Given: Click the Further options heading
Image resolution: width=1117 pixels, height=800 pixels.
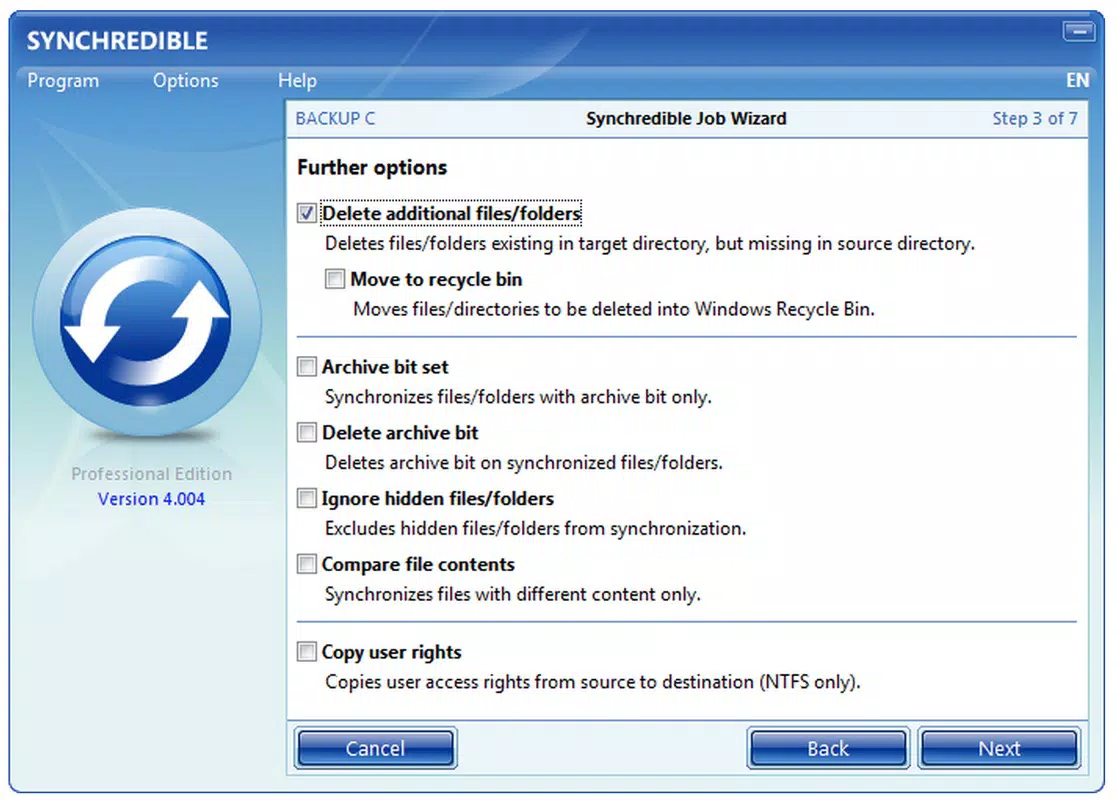Looking at the screenshot, I should (x=372, y=167).
